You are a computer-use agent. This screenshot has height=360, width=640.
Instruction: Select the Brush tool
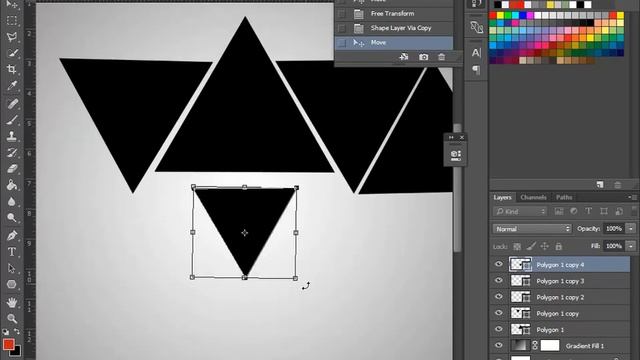[11, 120]
